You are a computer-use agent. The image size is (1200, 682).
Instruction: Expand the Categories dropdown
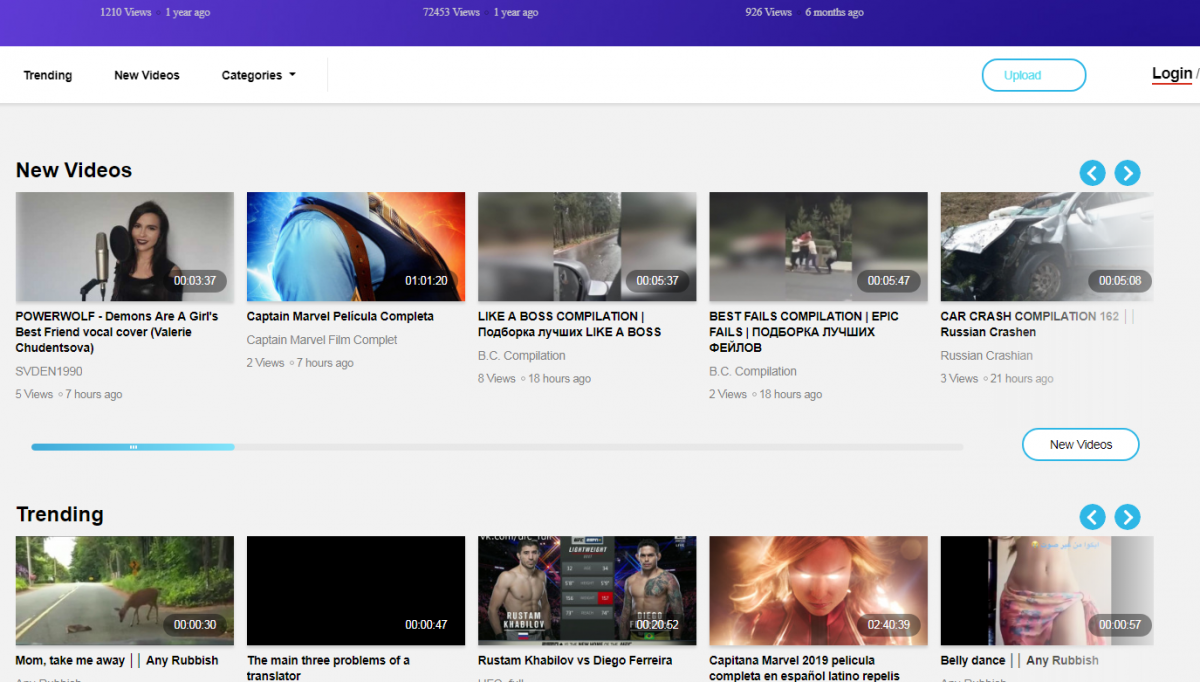[258, 75]
